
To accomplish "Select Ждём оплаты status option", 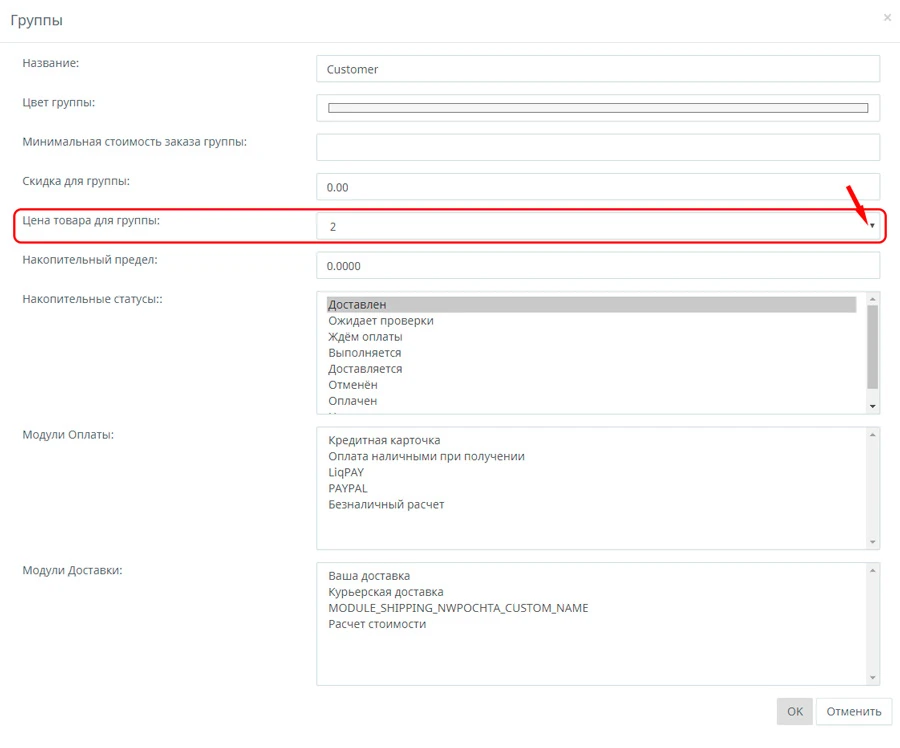I will [365, 337].
